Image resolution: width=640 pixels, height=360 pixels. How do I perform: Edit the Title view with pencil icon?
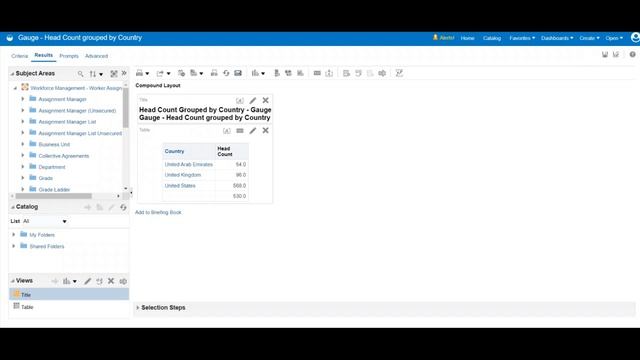pos(253,100)
